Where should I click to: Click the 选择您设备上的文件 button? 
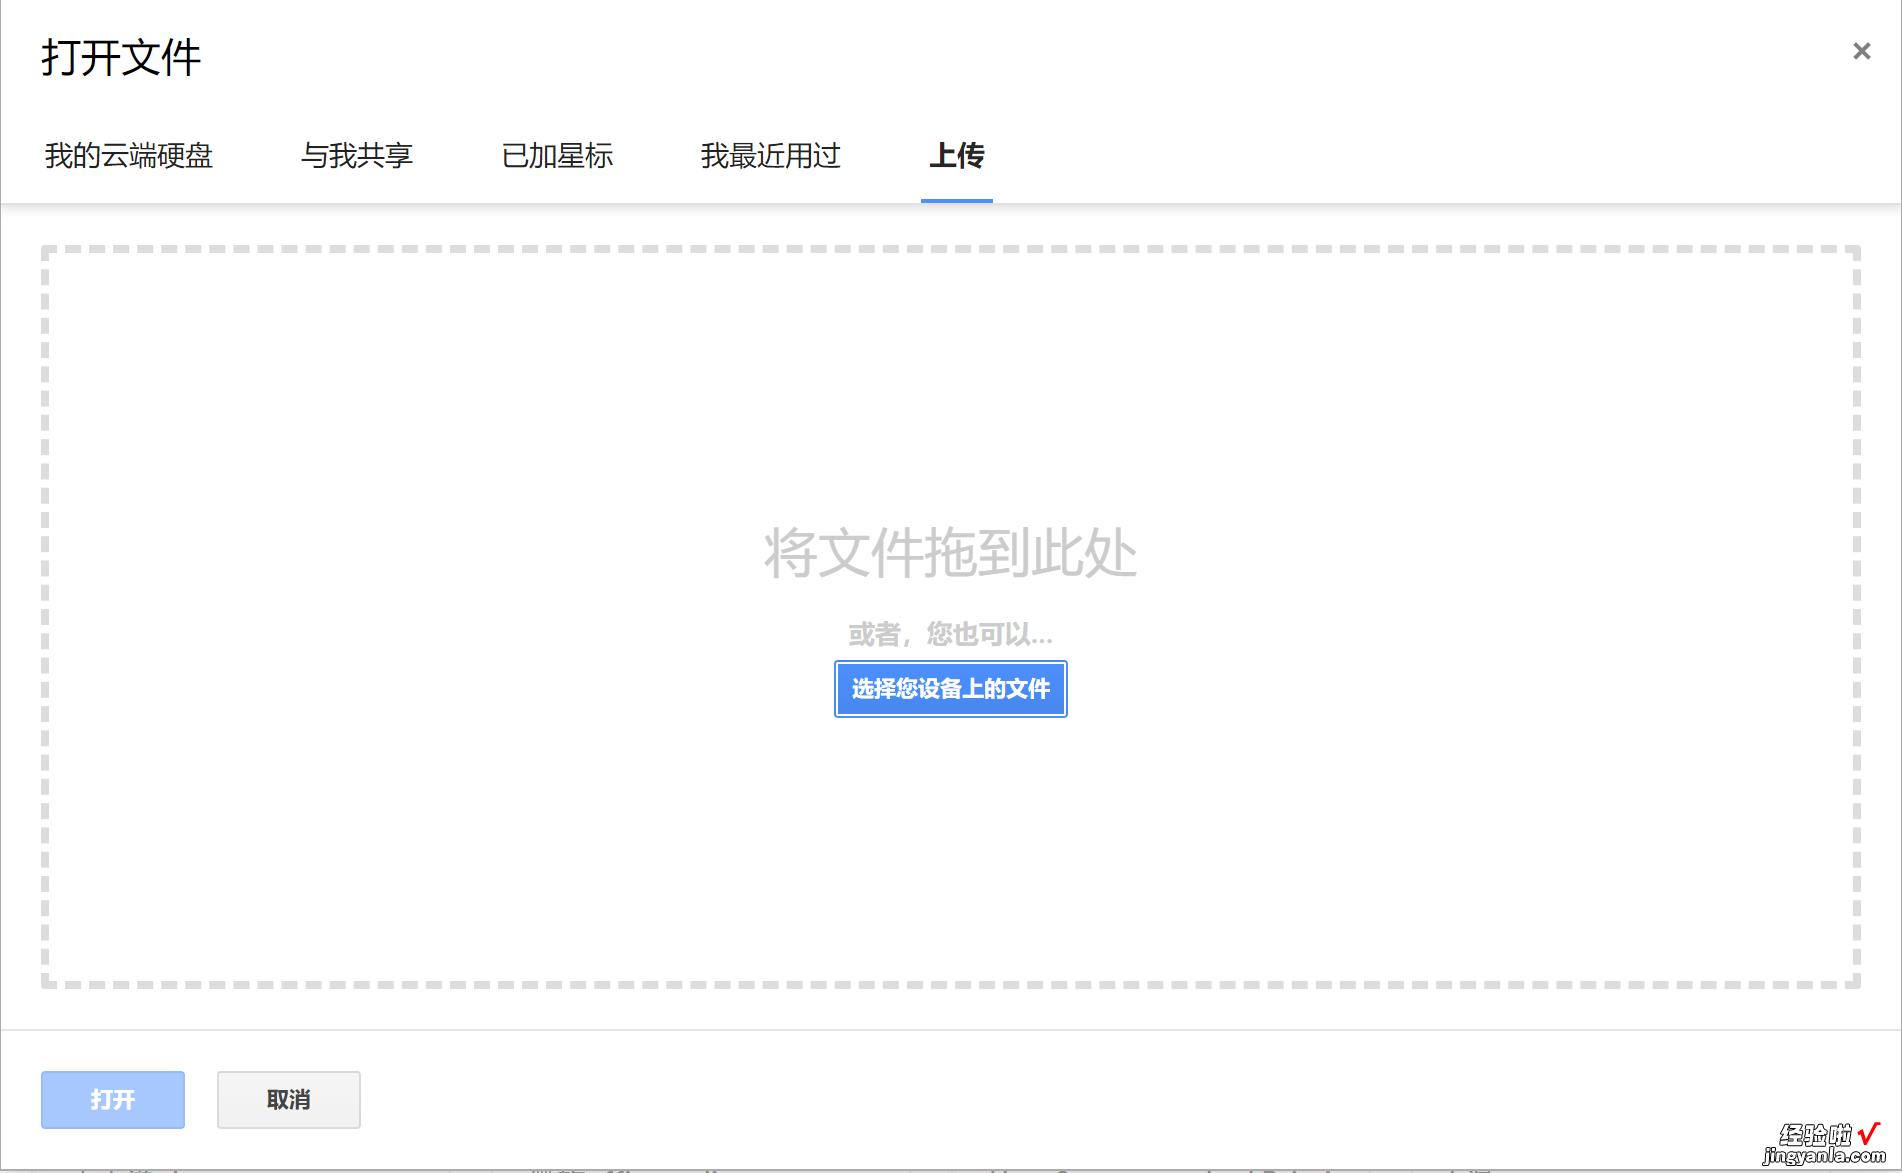pos(951,689)
